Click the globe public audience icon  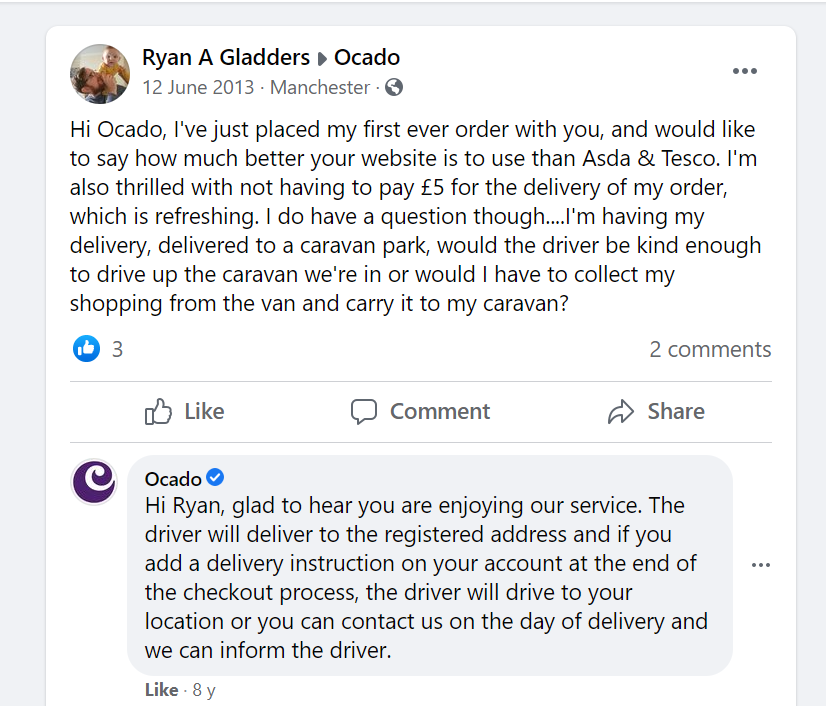tap(394, 88)
